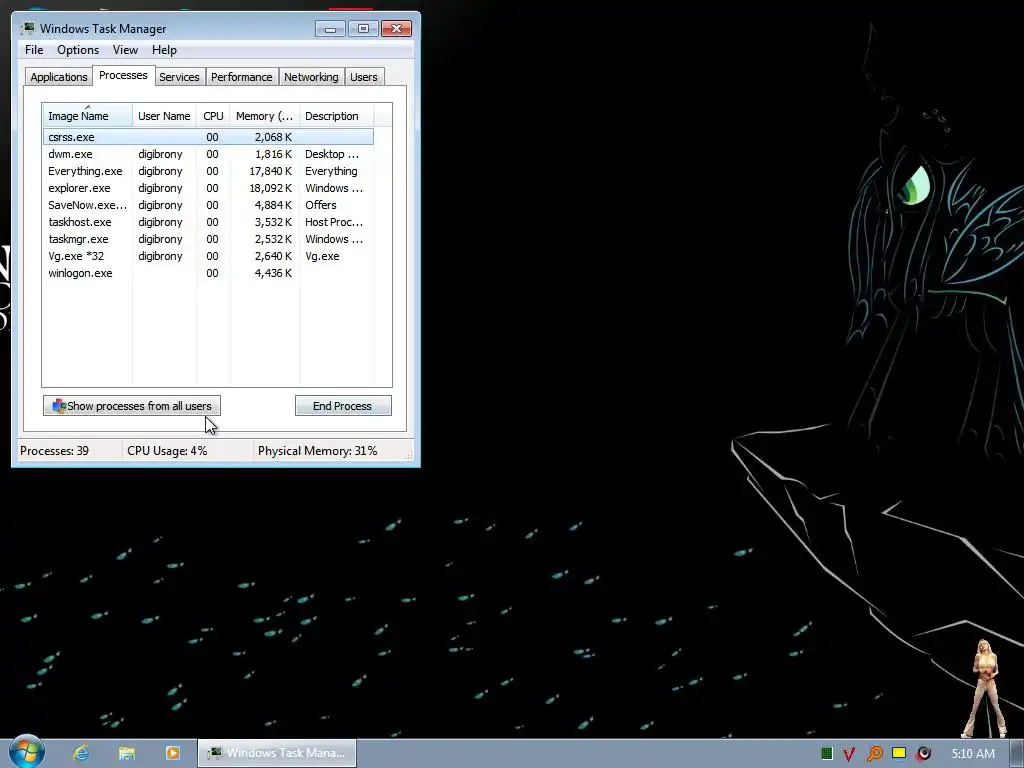
Task: Click the 5:10 AM taskbar clock
Action: coord(973,754)
